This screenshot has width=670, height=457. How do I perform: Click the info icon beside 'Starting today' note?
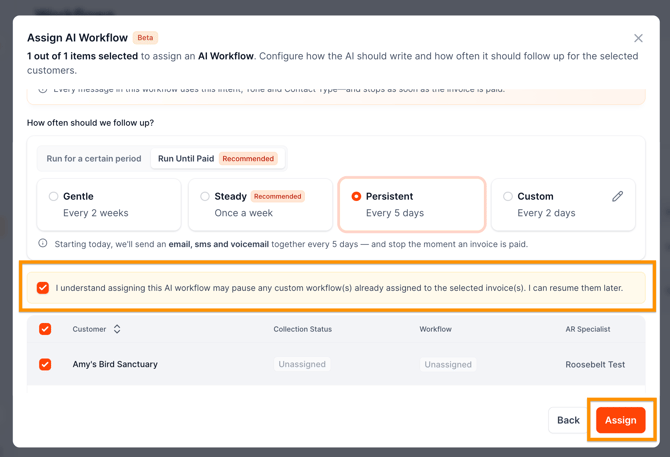(43, 243)
